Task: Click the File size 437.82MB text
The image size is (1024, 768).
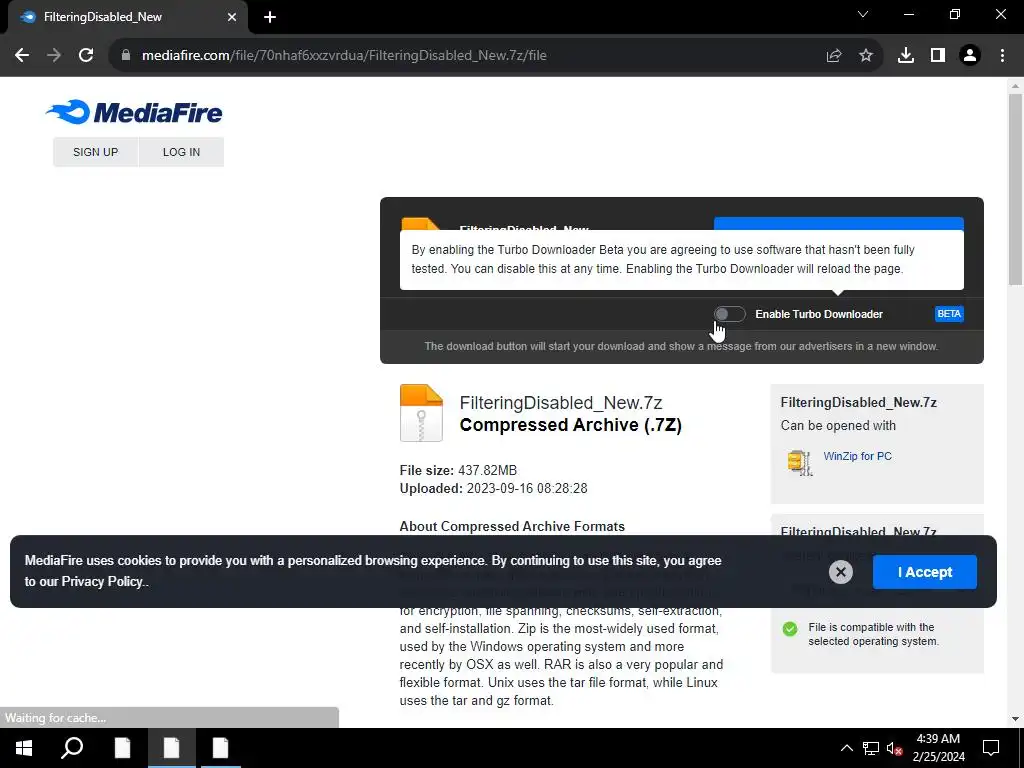Action: pos(458,470)
